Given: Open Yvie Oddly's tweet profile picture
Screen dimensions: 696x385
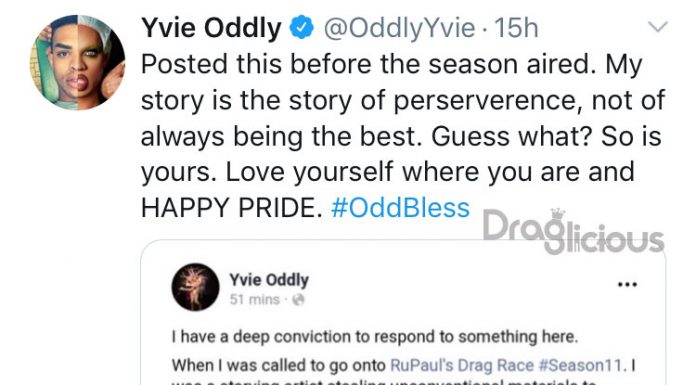Looking at the screenshot, I should [77, 62].
